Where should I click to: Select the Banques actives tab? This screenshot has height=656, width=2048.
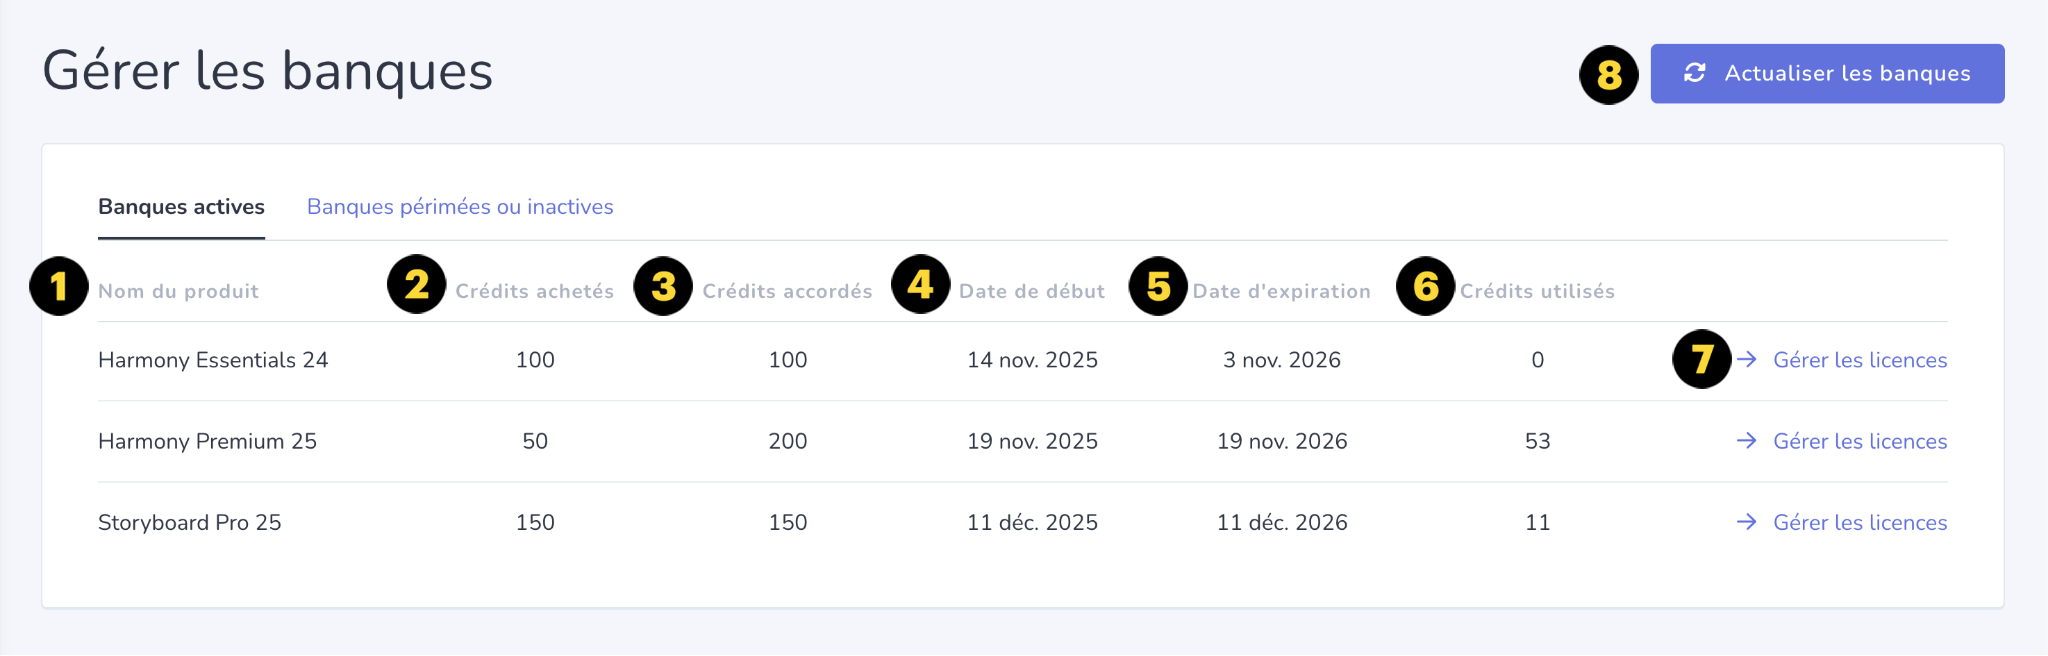pyautogui.click(x=181, y=207)
